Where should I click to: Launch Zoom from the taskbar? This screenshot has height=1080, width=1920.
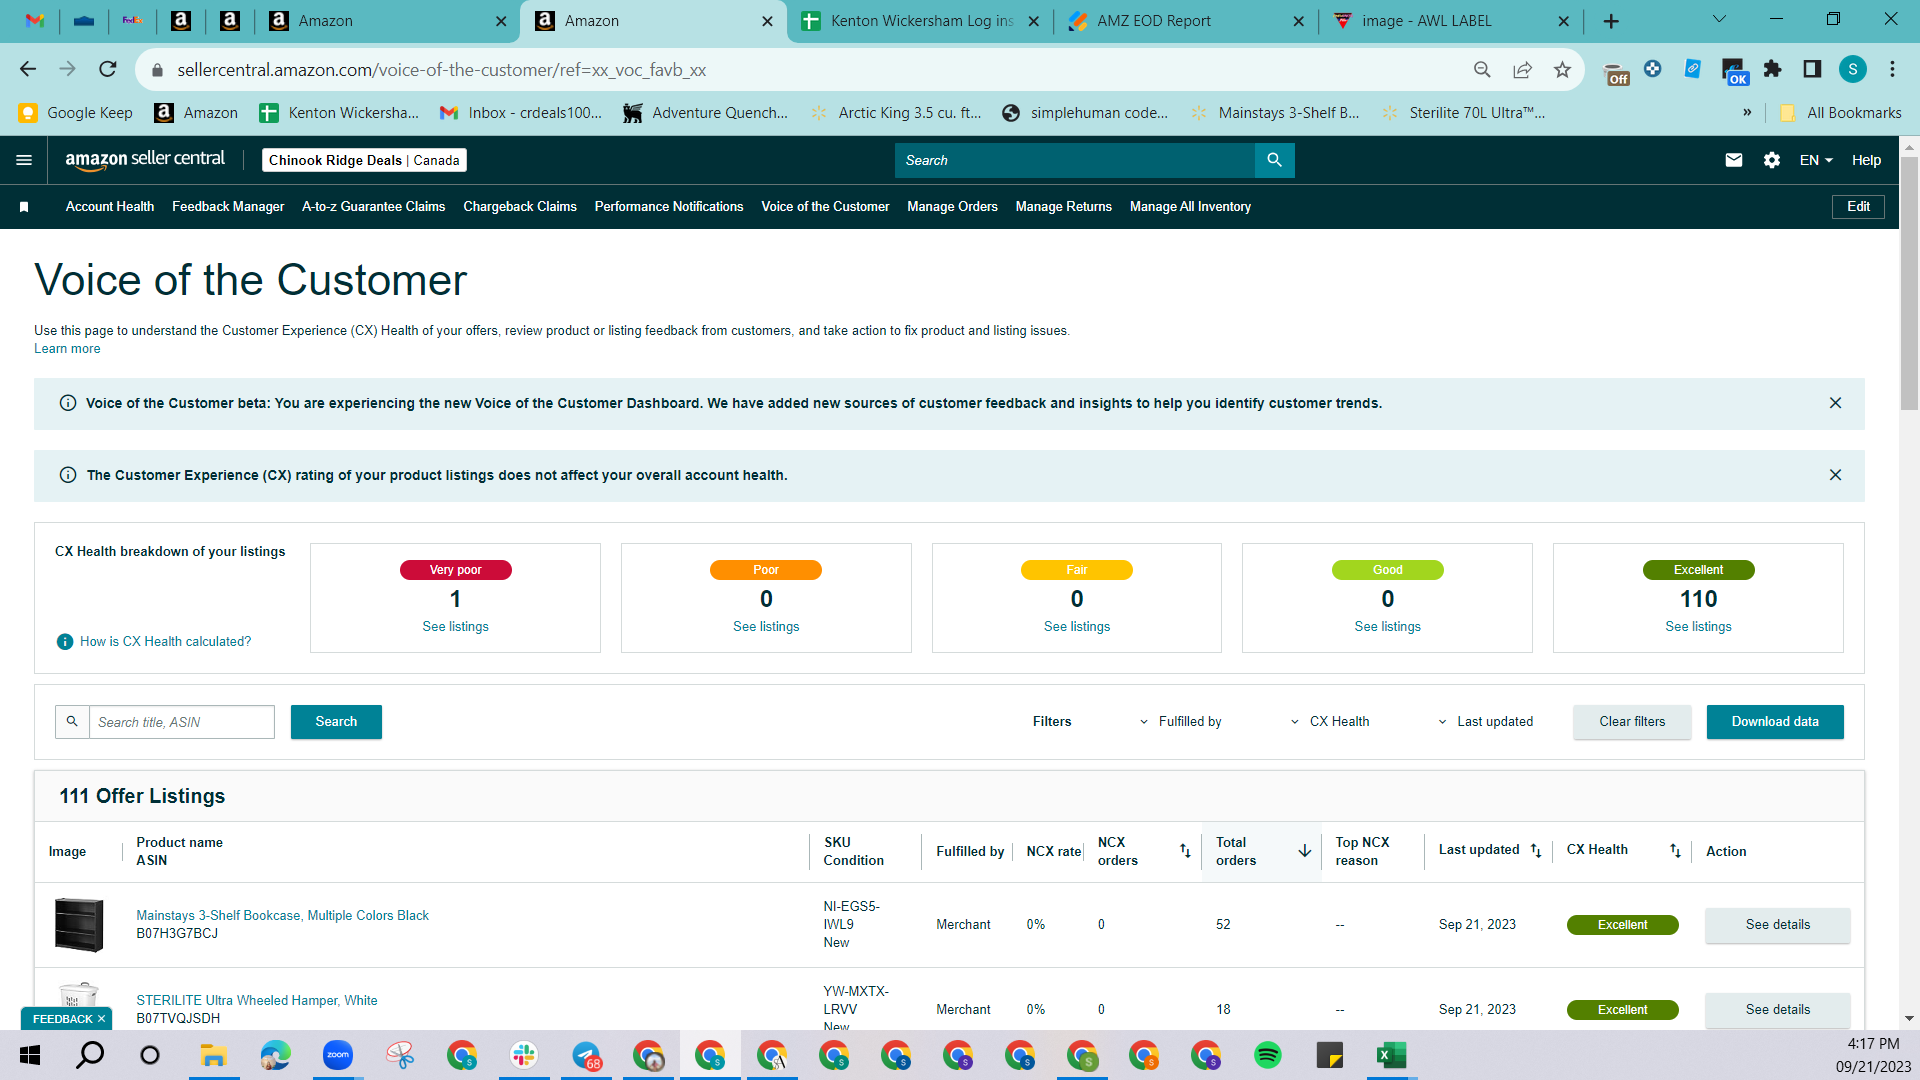pyautogui.click(x=338, y=1055)
